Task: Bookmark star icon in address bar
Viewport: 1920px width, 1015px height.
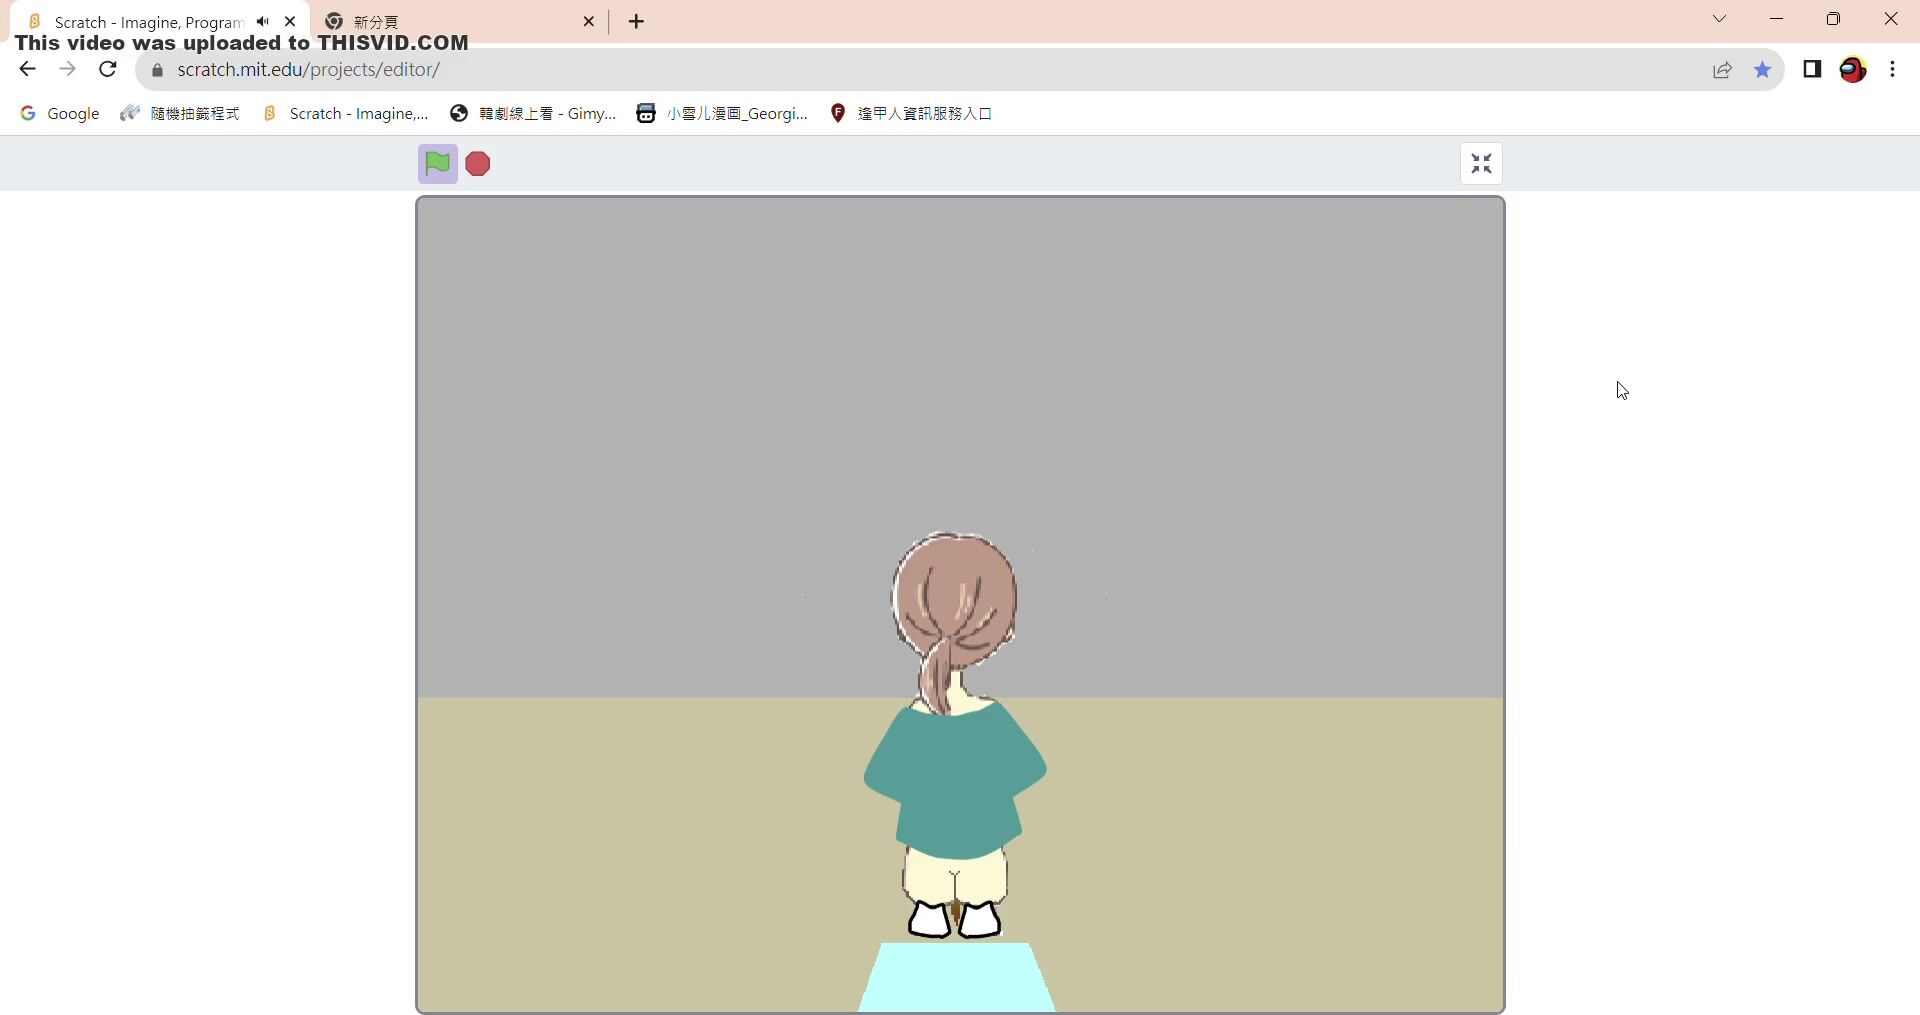Action: pyautogui.click(x=1763, y=70)
